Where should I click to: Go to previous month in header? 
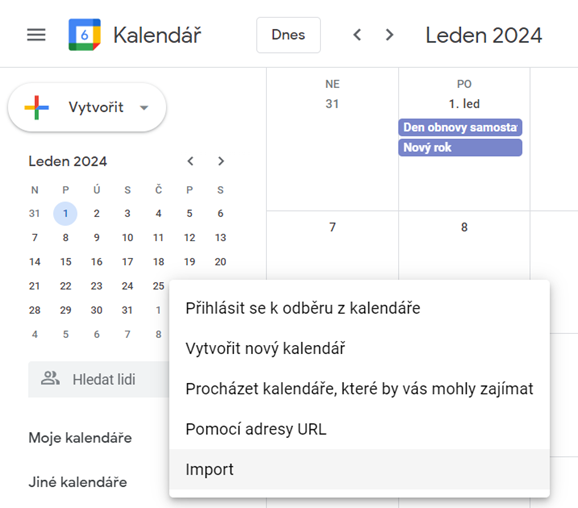tap(357, 35)
